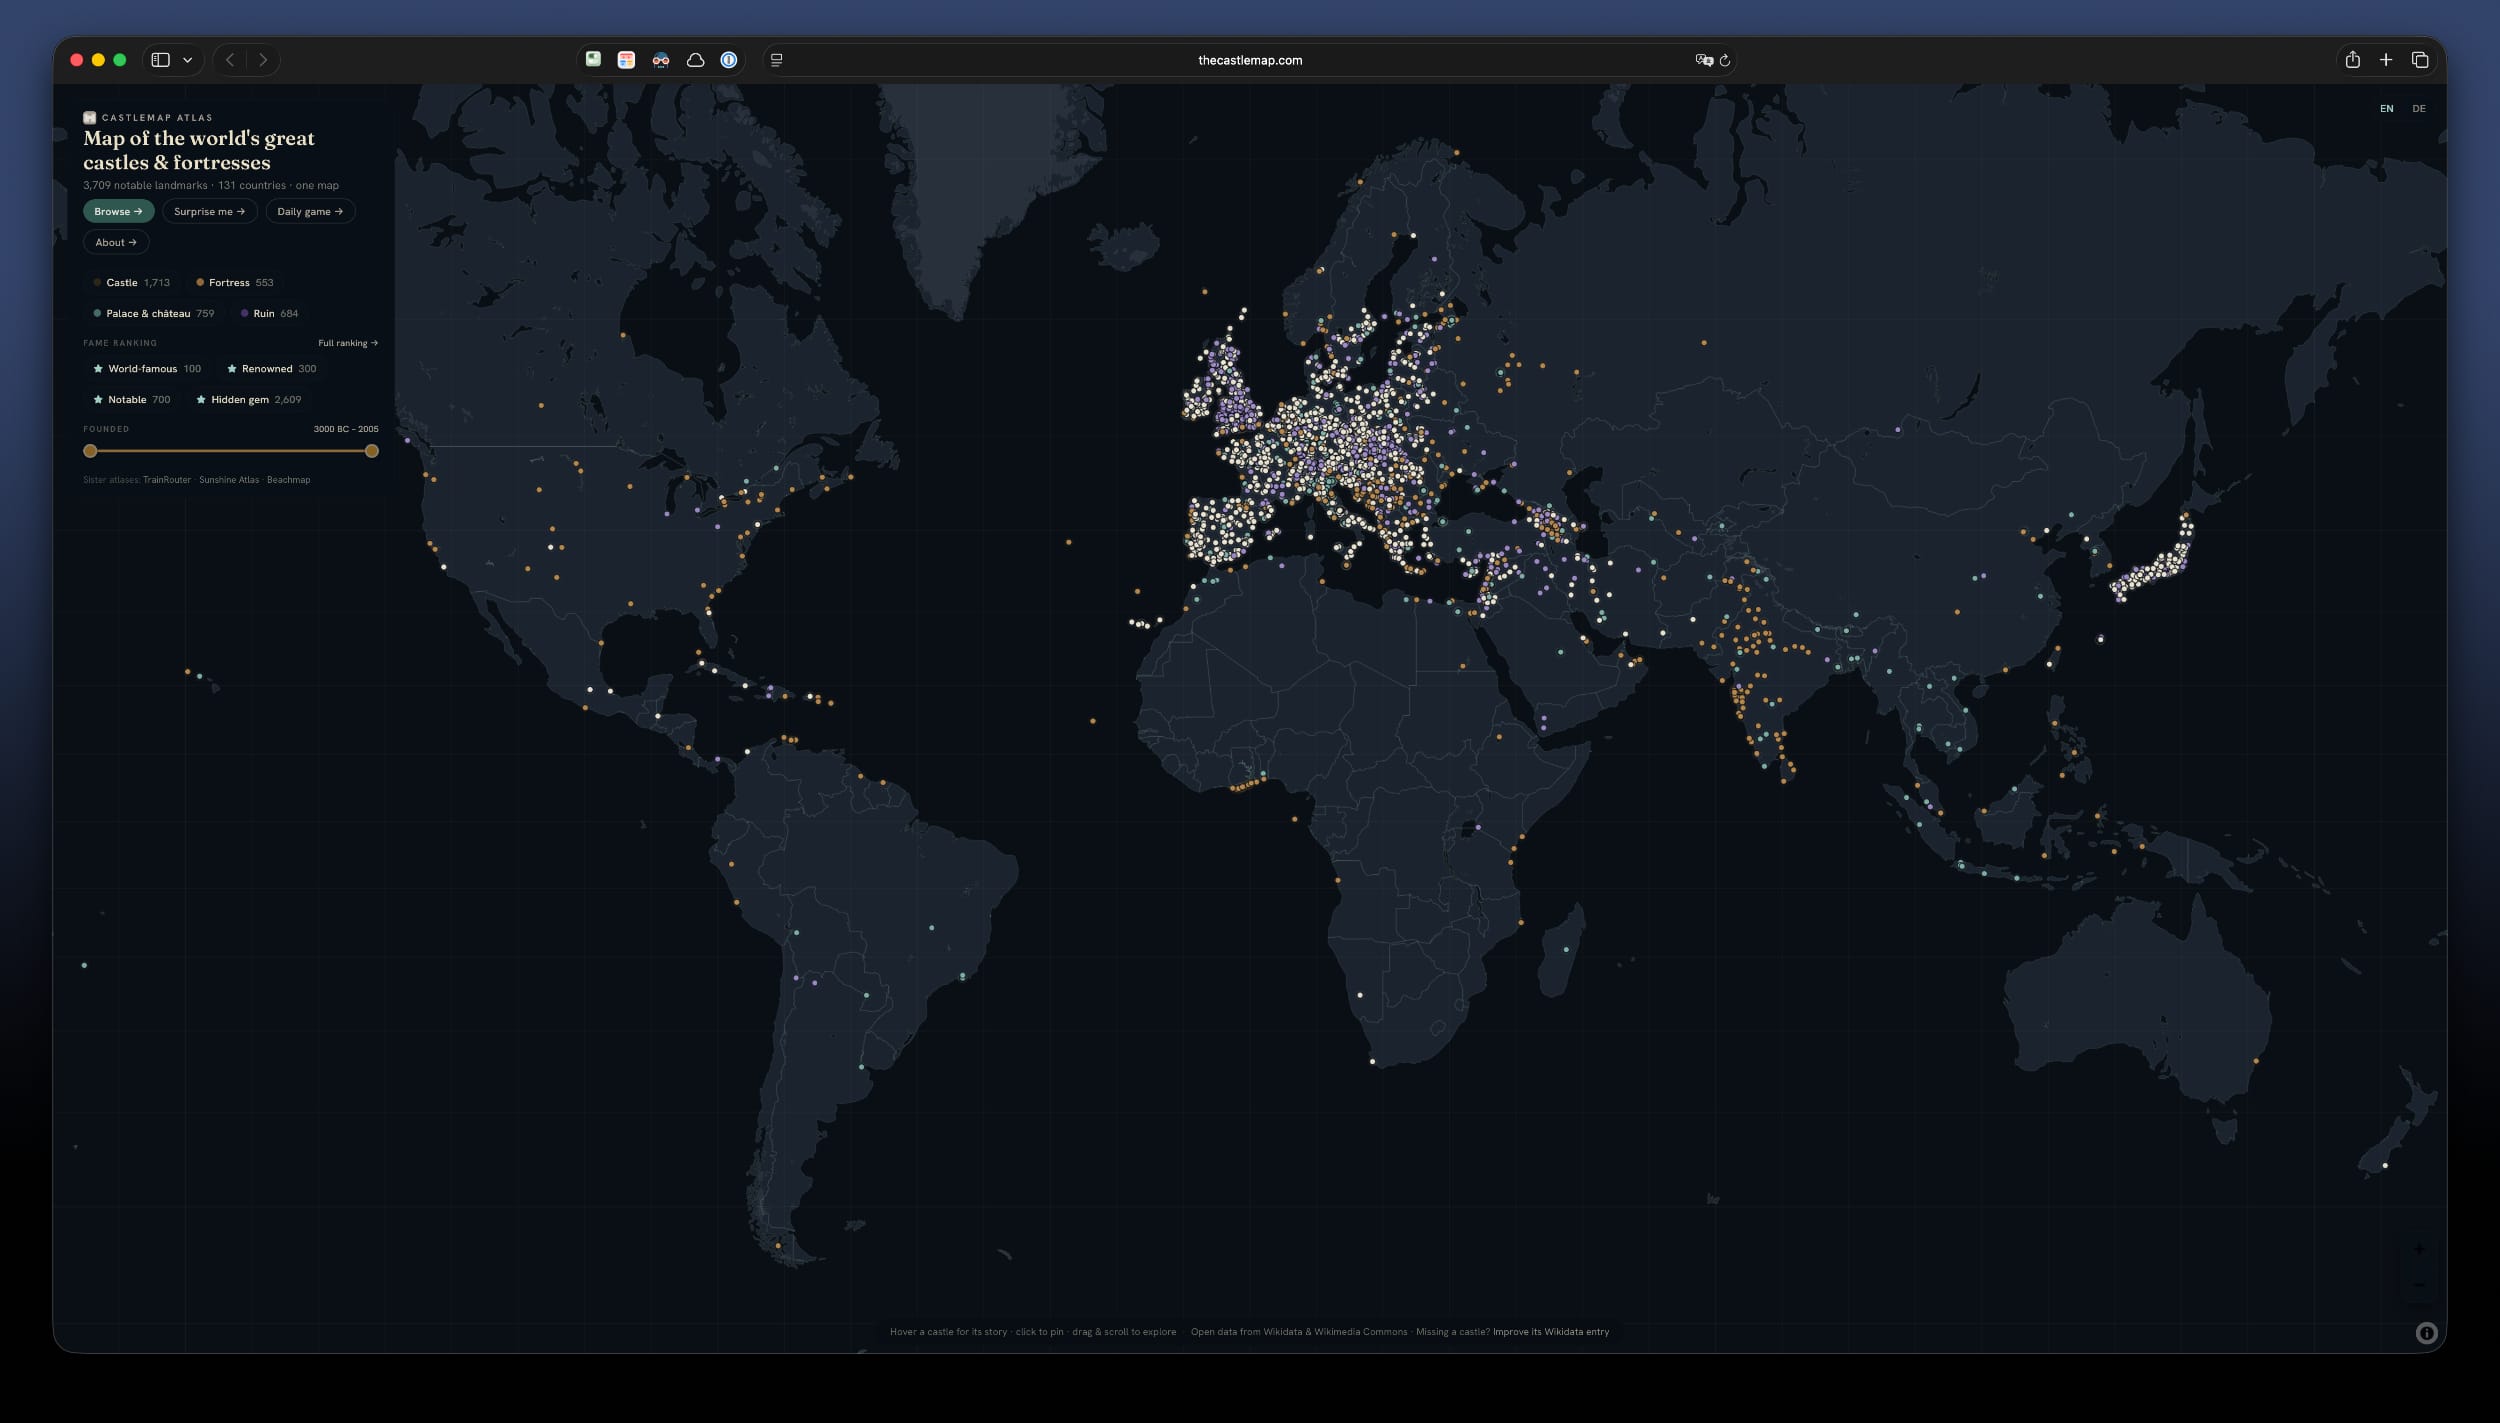Click the 'Map of the world's great castles' heading
This screenshot has width=2500, height=1423.
[199, 150]
